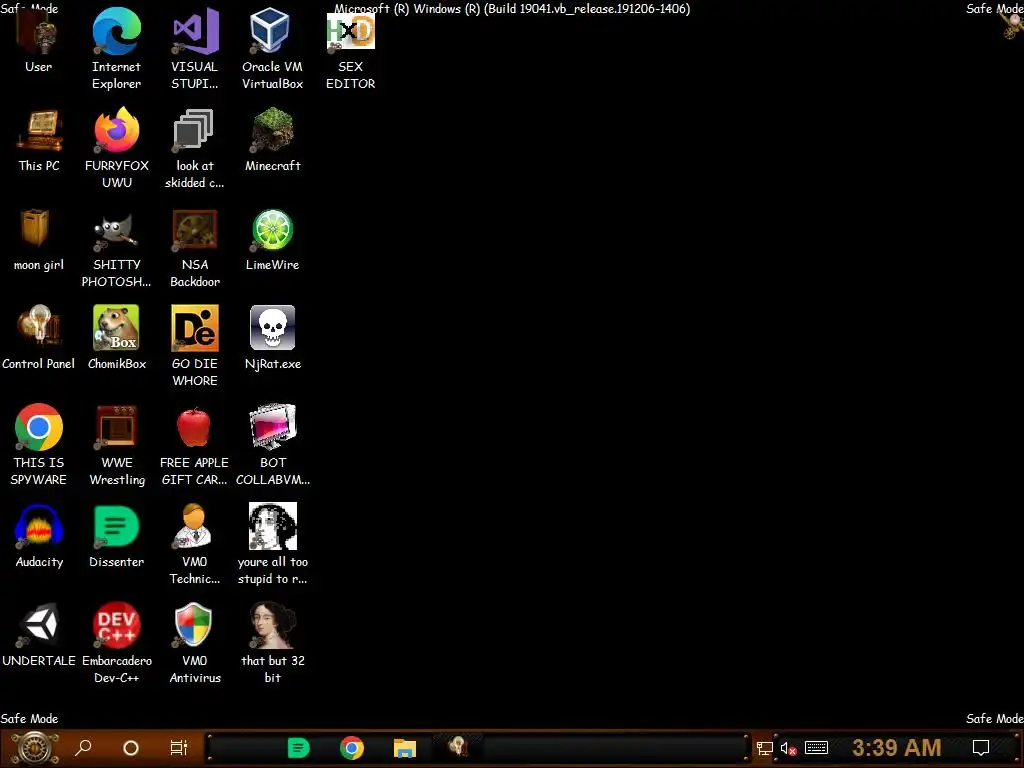
Task: Open File Explorer from the taskbar
Action: 405,748
